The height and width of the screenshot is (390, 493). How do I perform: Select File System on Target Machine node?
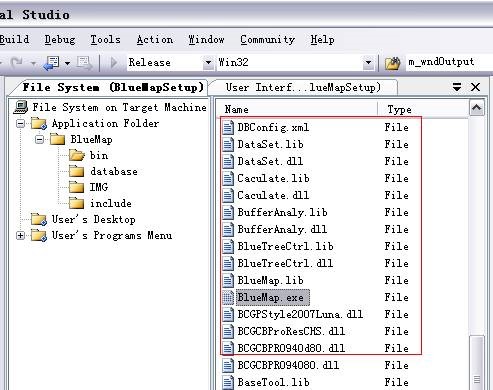[x=119, y=107]
